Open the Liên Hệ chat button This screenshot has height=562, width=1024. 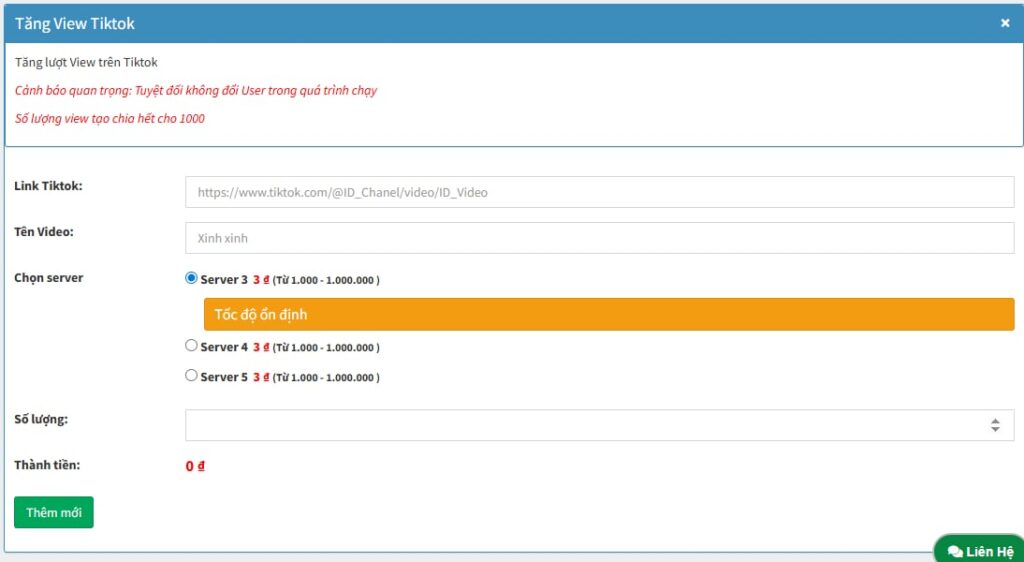tap(980, 551)
